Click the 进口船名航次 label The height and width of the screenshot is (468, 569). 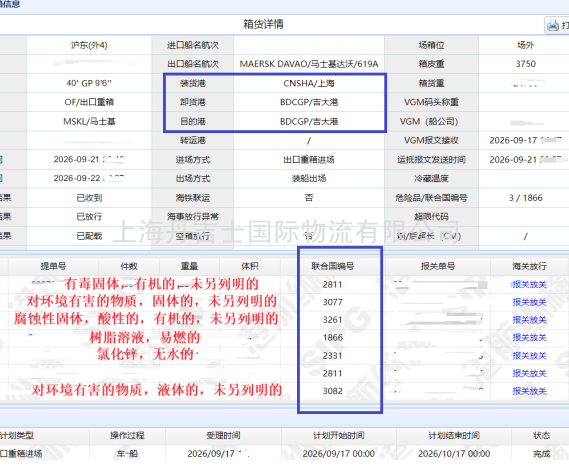[x=193, y=45]
